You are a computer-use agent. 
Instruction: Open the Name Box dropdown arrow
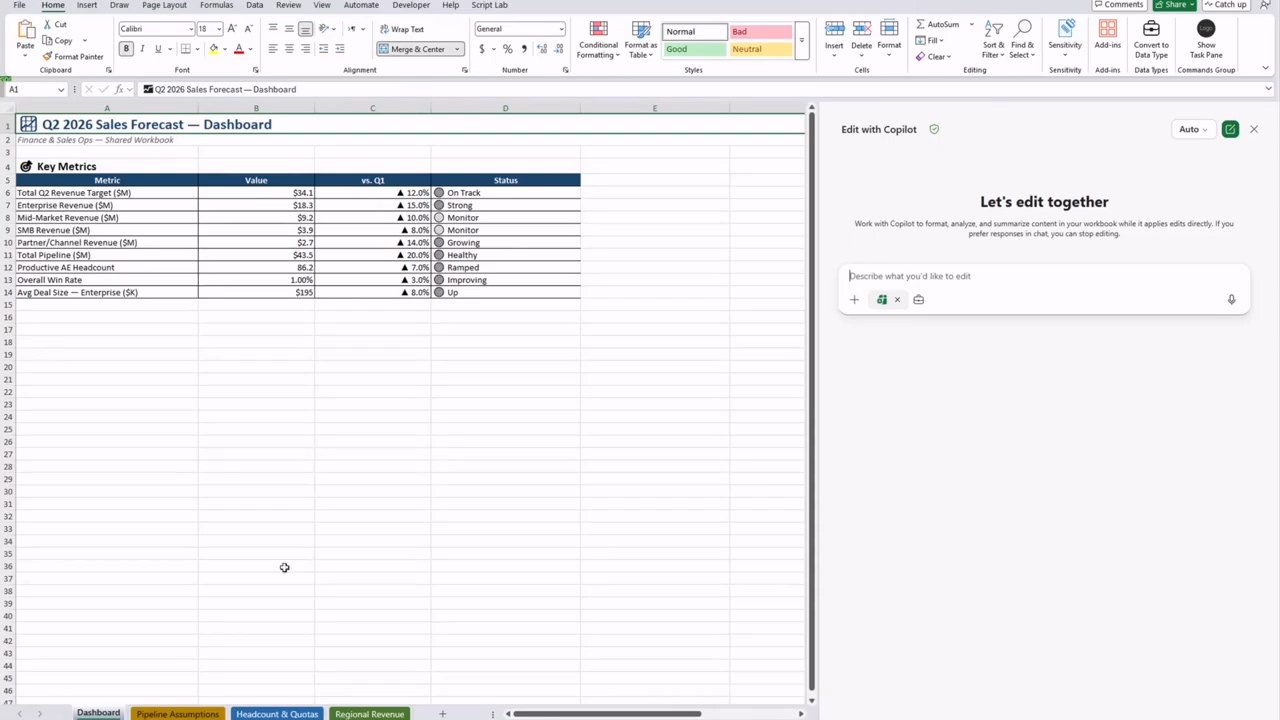[x=60, y=89]
